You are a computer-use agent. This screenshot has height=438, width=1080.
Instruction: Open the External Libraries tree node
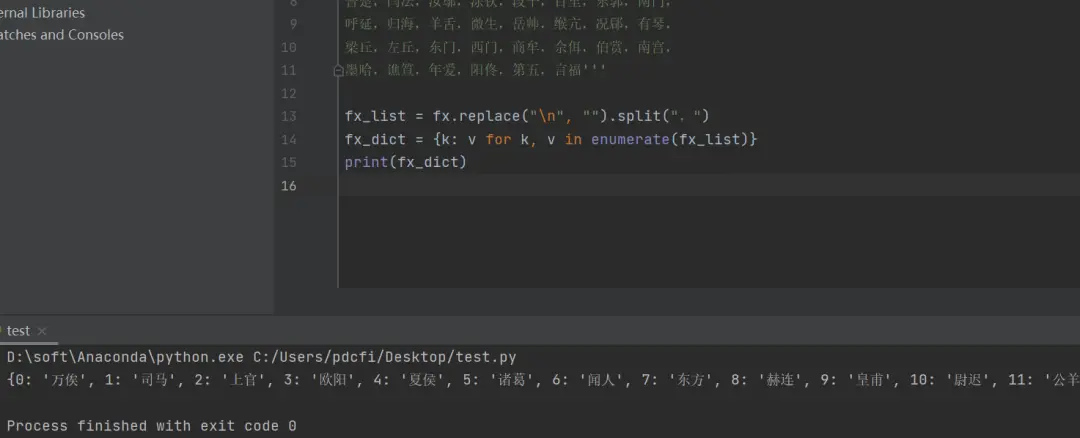coord(43,12)
